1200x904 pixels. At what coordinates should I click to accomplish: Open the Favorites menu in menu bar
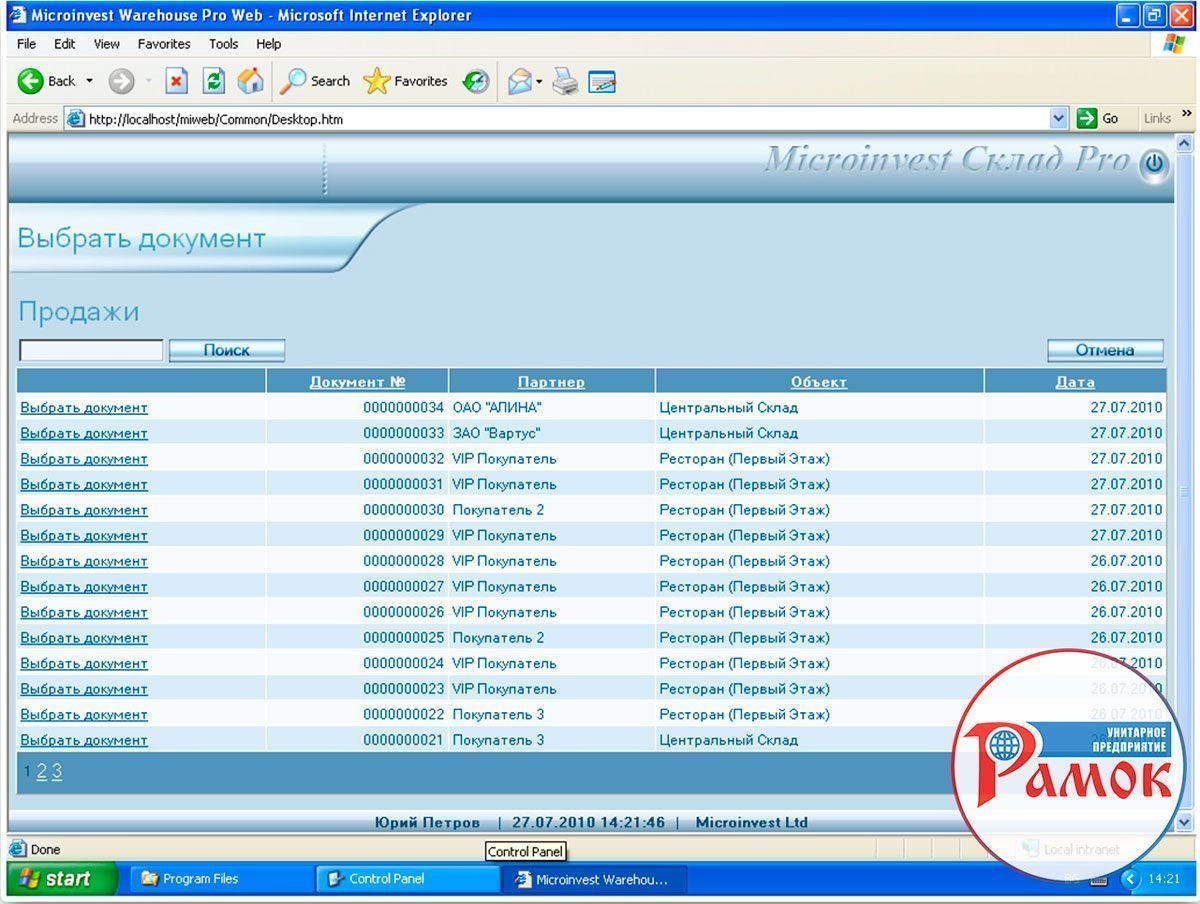click(x=164, y=44)
